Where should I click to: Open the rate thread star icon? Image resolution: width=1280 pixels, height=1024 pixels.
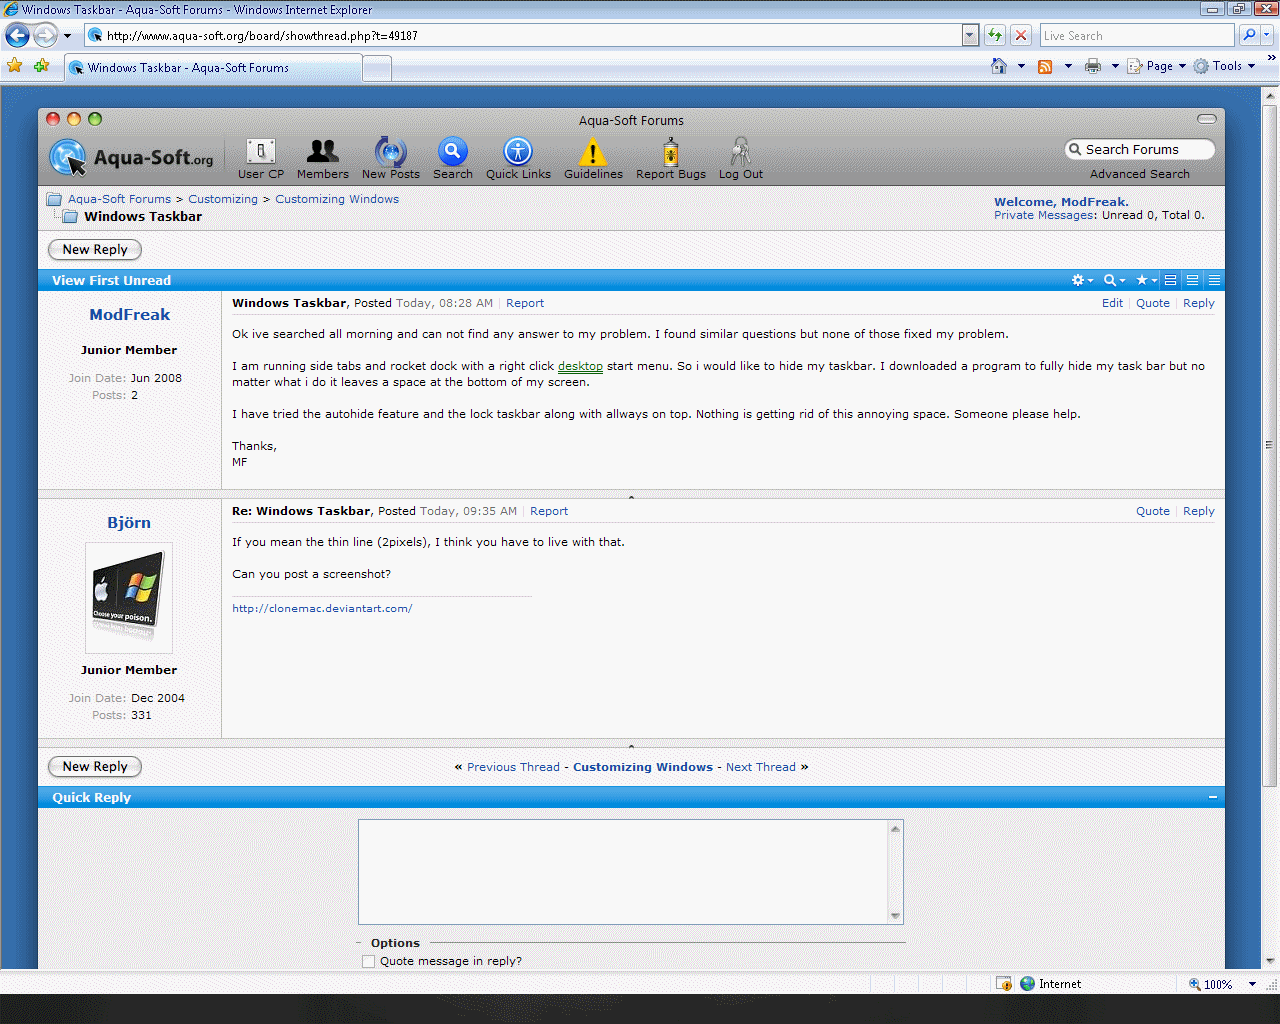(x=1142, y=280)
